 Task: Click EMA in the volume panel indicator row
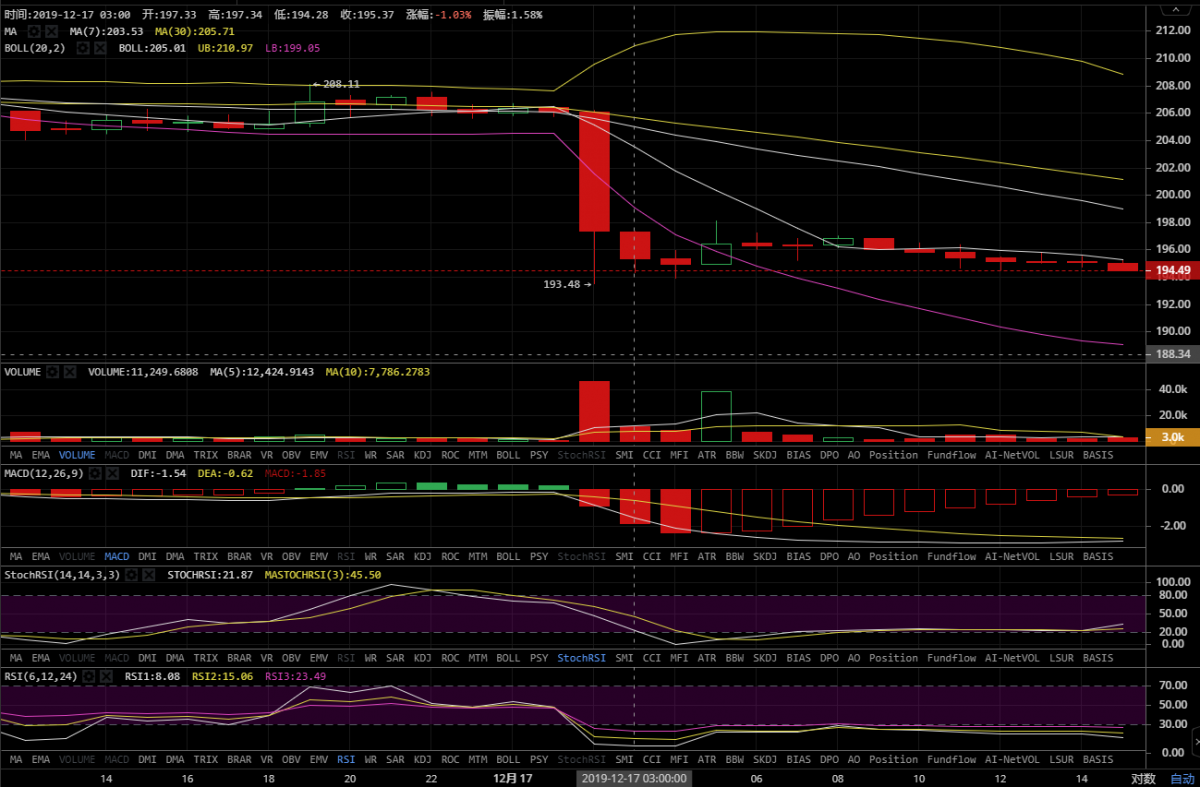pos(41,455)
